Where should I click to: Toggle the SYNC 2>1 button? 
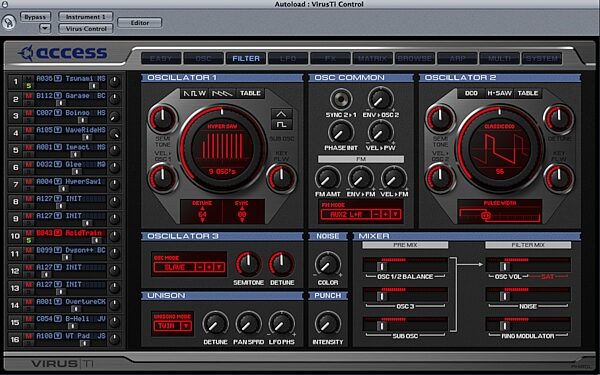pyautogui.click(x=340, y=99)
